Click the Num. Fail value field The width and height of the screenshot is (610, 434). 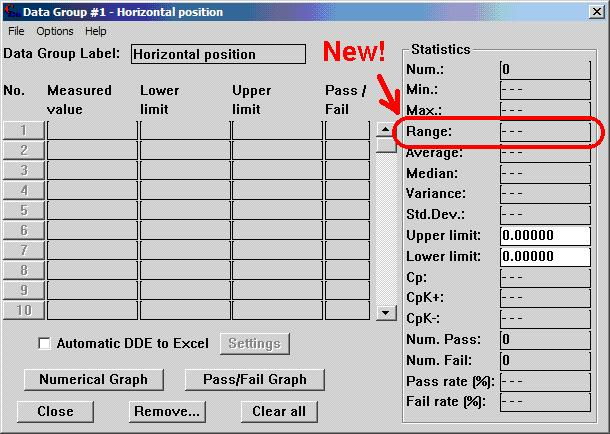545,360
